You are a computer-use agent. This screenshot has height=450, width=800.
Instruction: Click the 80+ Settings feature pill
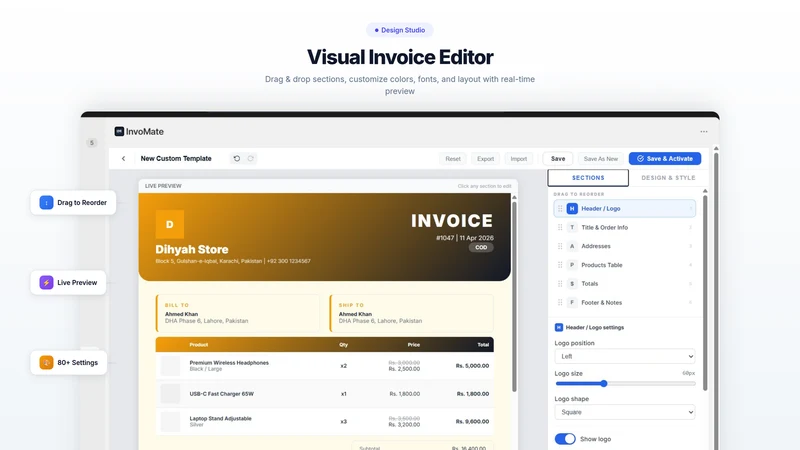[x=69, y=363]
